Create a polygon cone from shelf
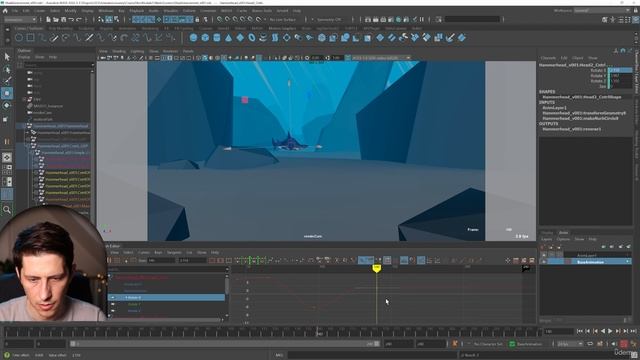This screenshot has height=360, width=640. [229, 38]
